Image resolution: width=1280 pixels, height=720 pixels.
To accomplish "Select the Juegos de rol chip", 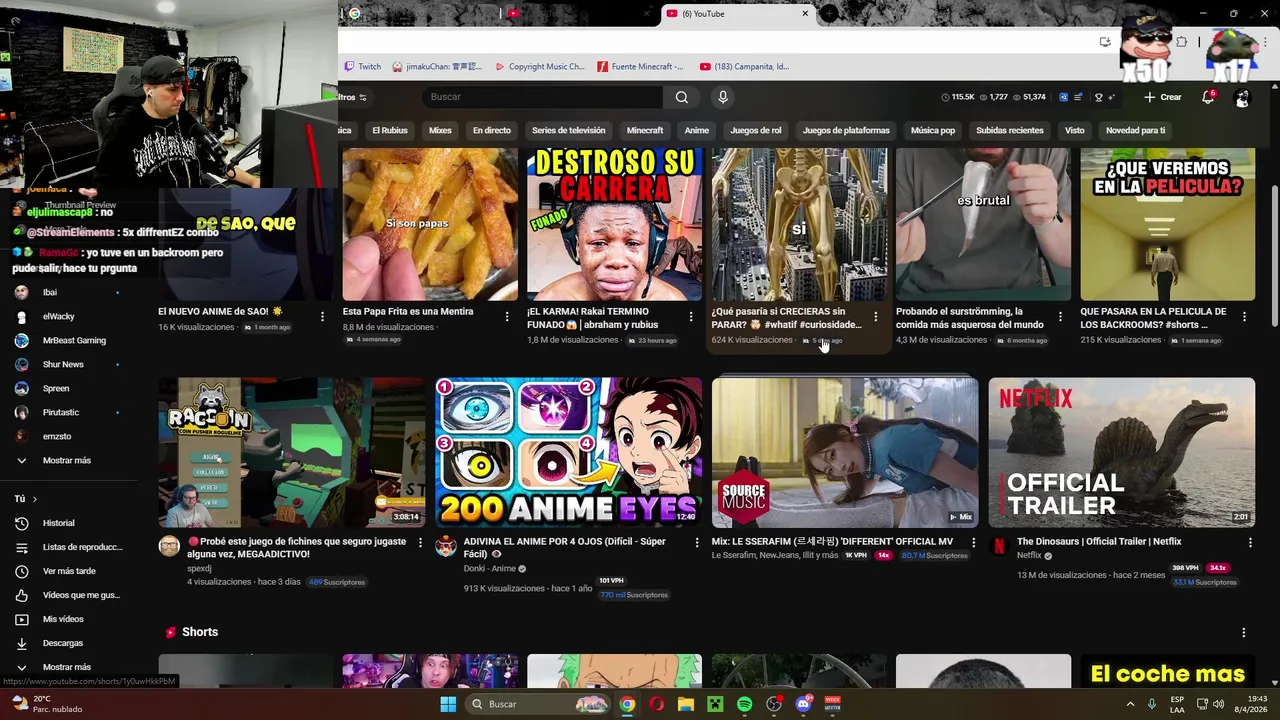I will click(756, 130).
